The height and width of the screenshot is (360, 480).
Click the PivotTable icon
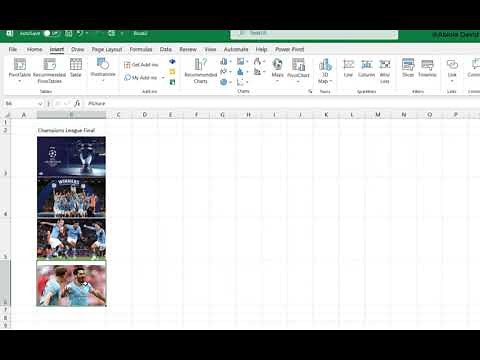click(20, 64)
